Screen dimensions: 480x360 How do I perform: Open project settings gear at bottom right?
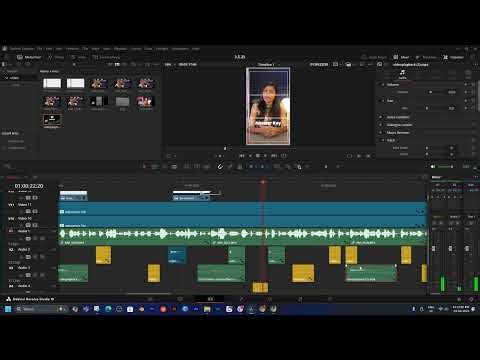pos(471,299)
